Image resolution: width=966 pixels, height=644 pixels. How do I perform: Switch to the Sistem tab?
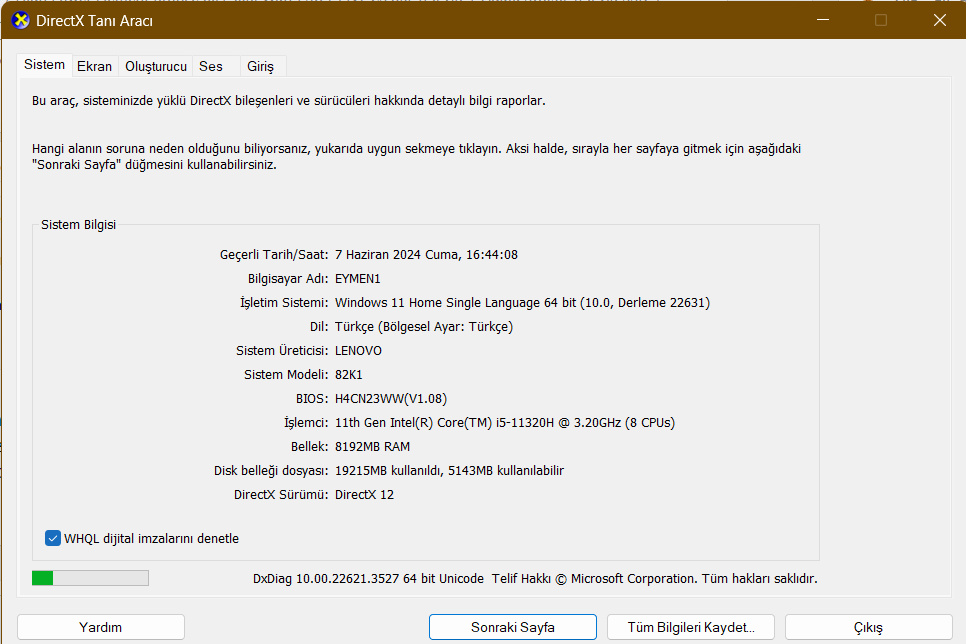click(x=44, y=65)
